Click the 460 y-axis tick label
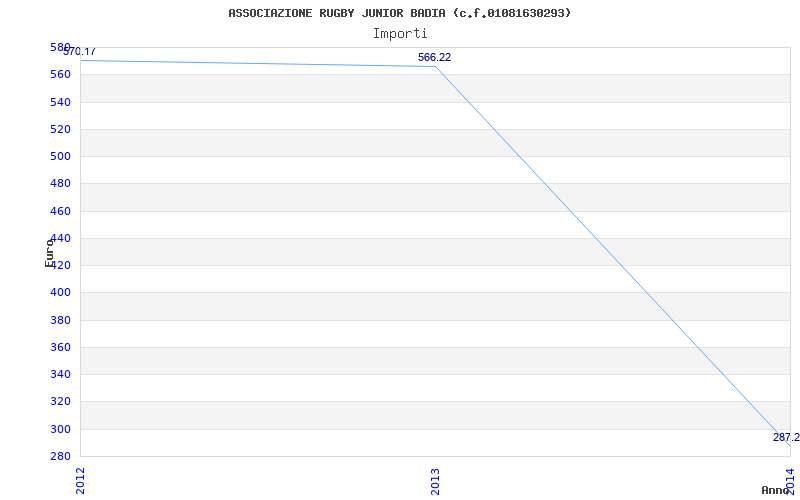The width and height of the screenshot is (800, 500). click(60, 211)
